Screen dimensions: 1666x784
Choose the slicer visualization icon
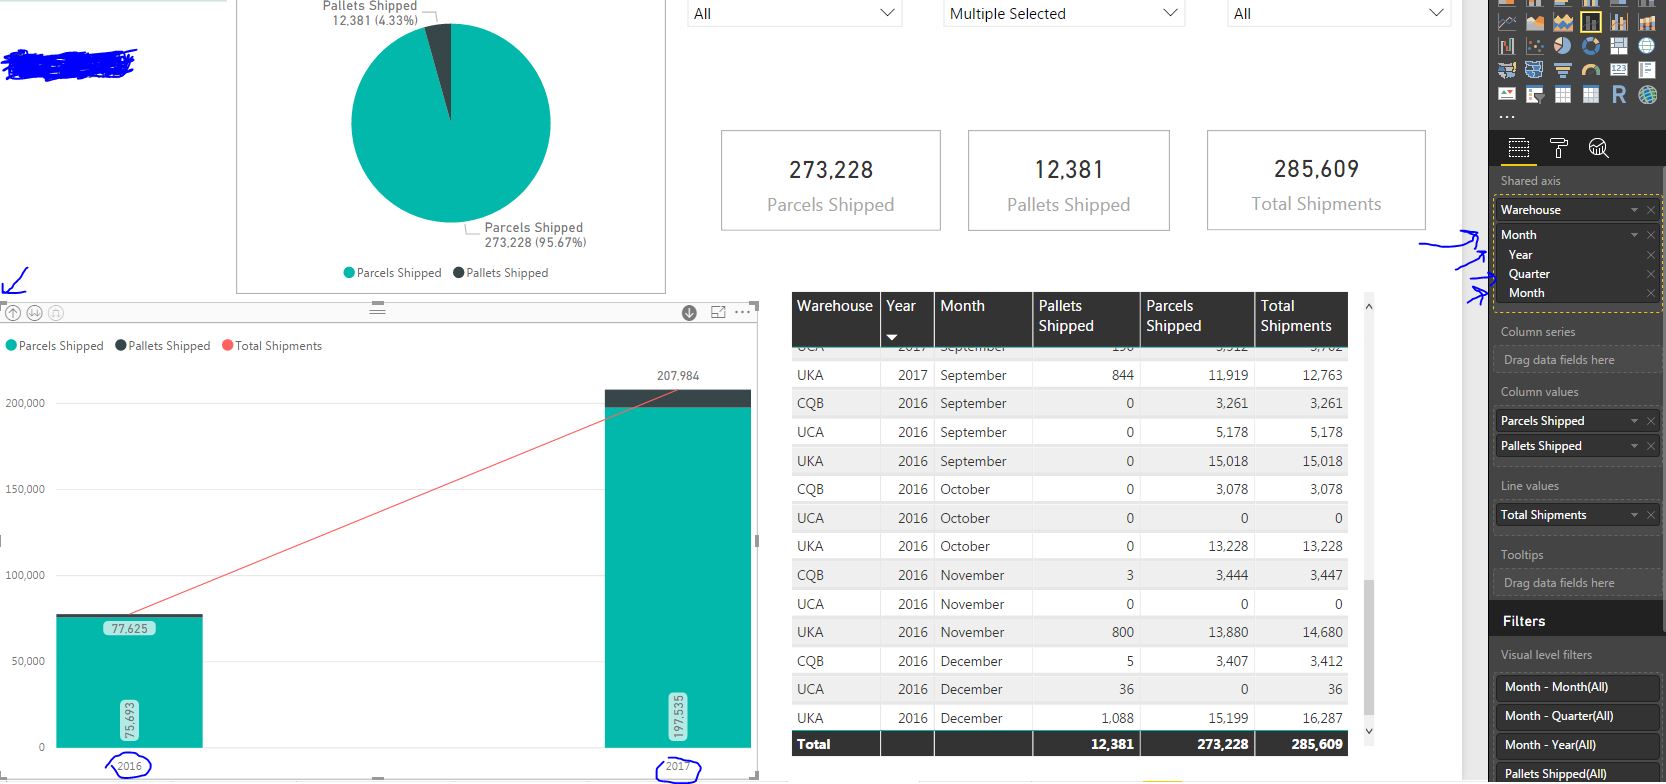pyautogui.click(x=1535, y=95)
